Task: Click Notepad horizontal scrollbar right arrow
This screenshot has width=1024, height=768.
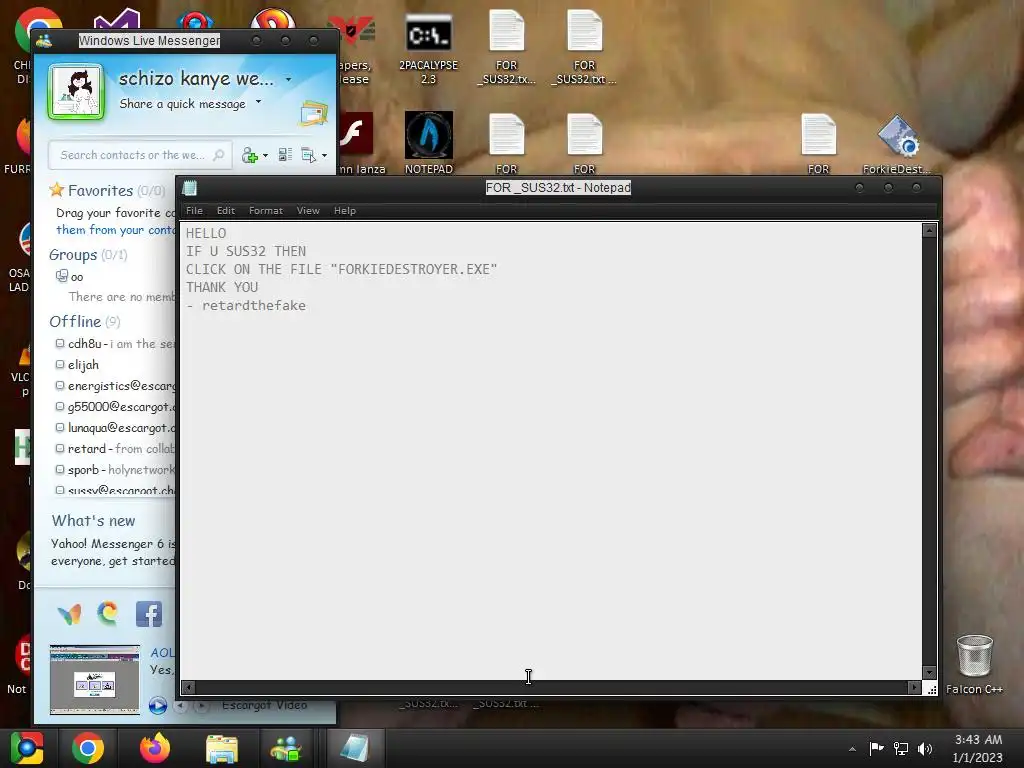Action: (914, 687)
